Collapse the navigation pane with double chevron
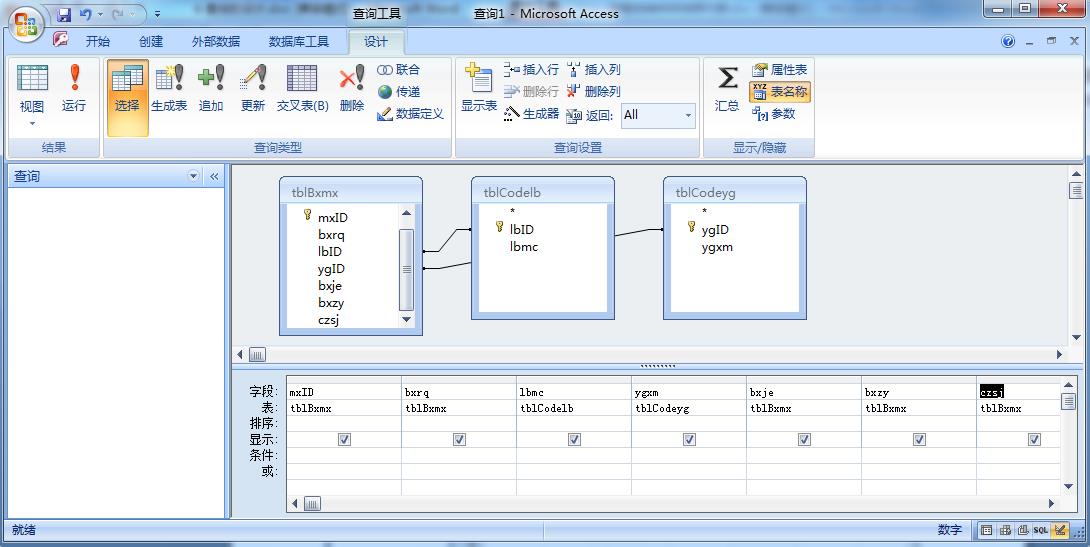 click(214, 177)
